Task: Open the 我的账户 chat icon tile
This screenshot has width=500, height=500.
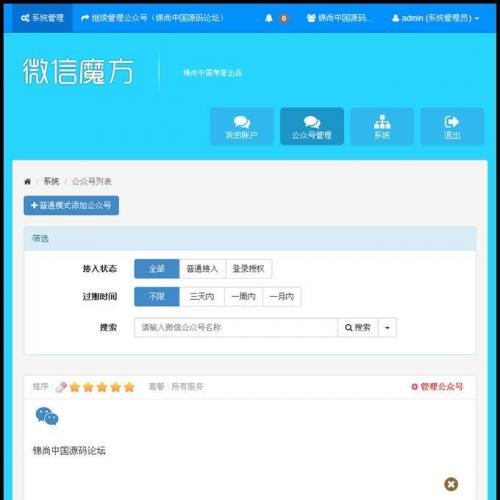Action: click(x=242, y=126)
